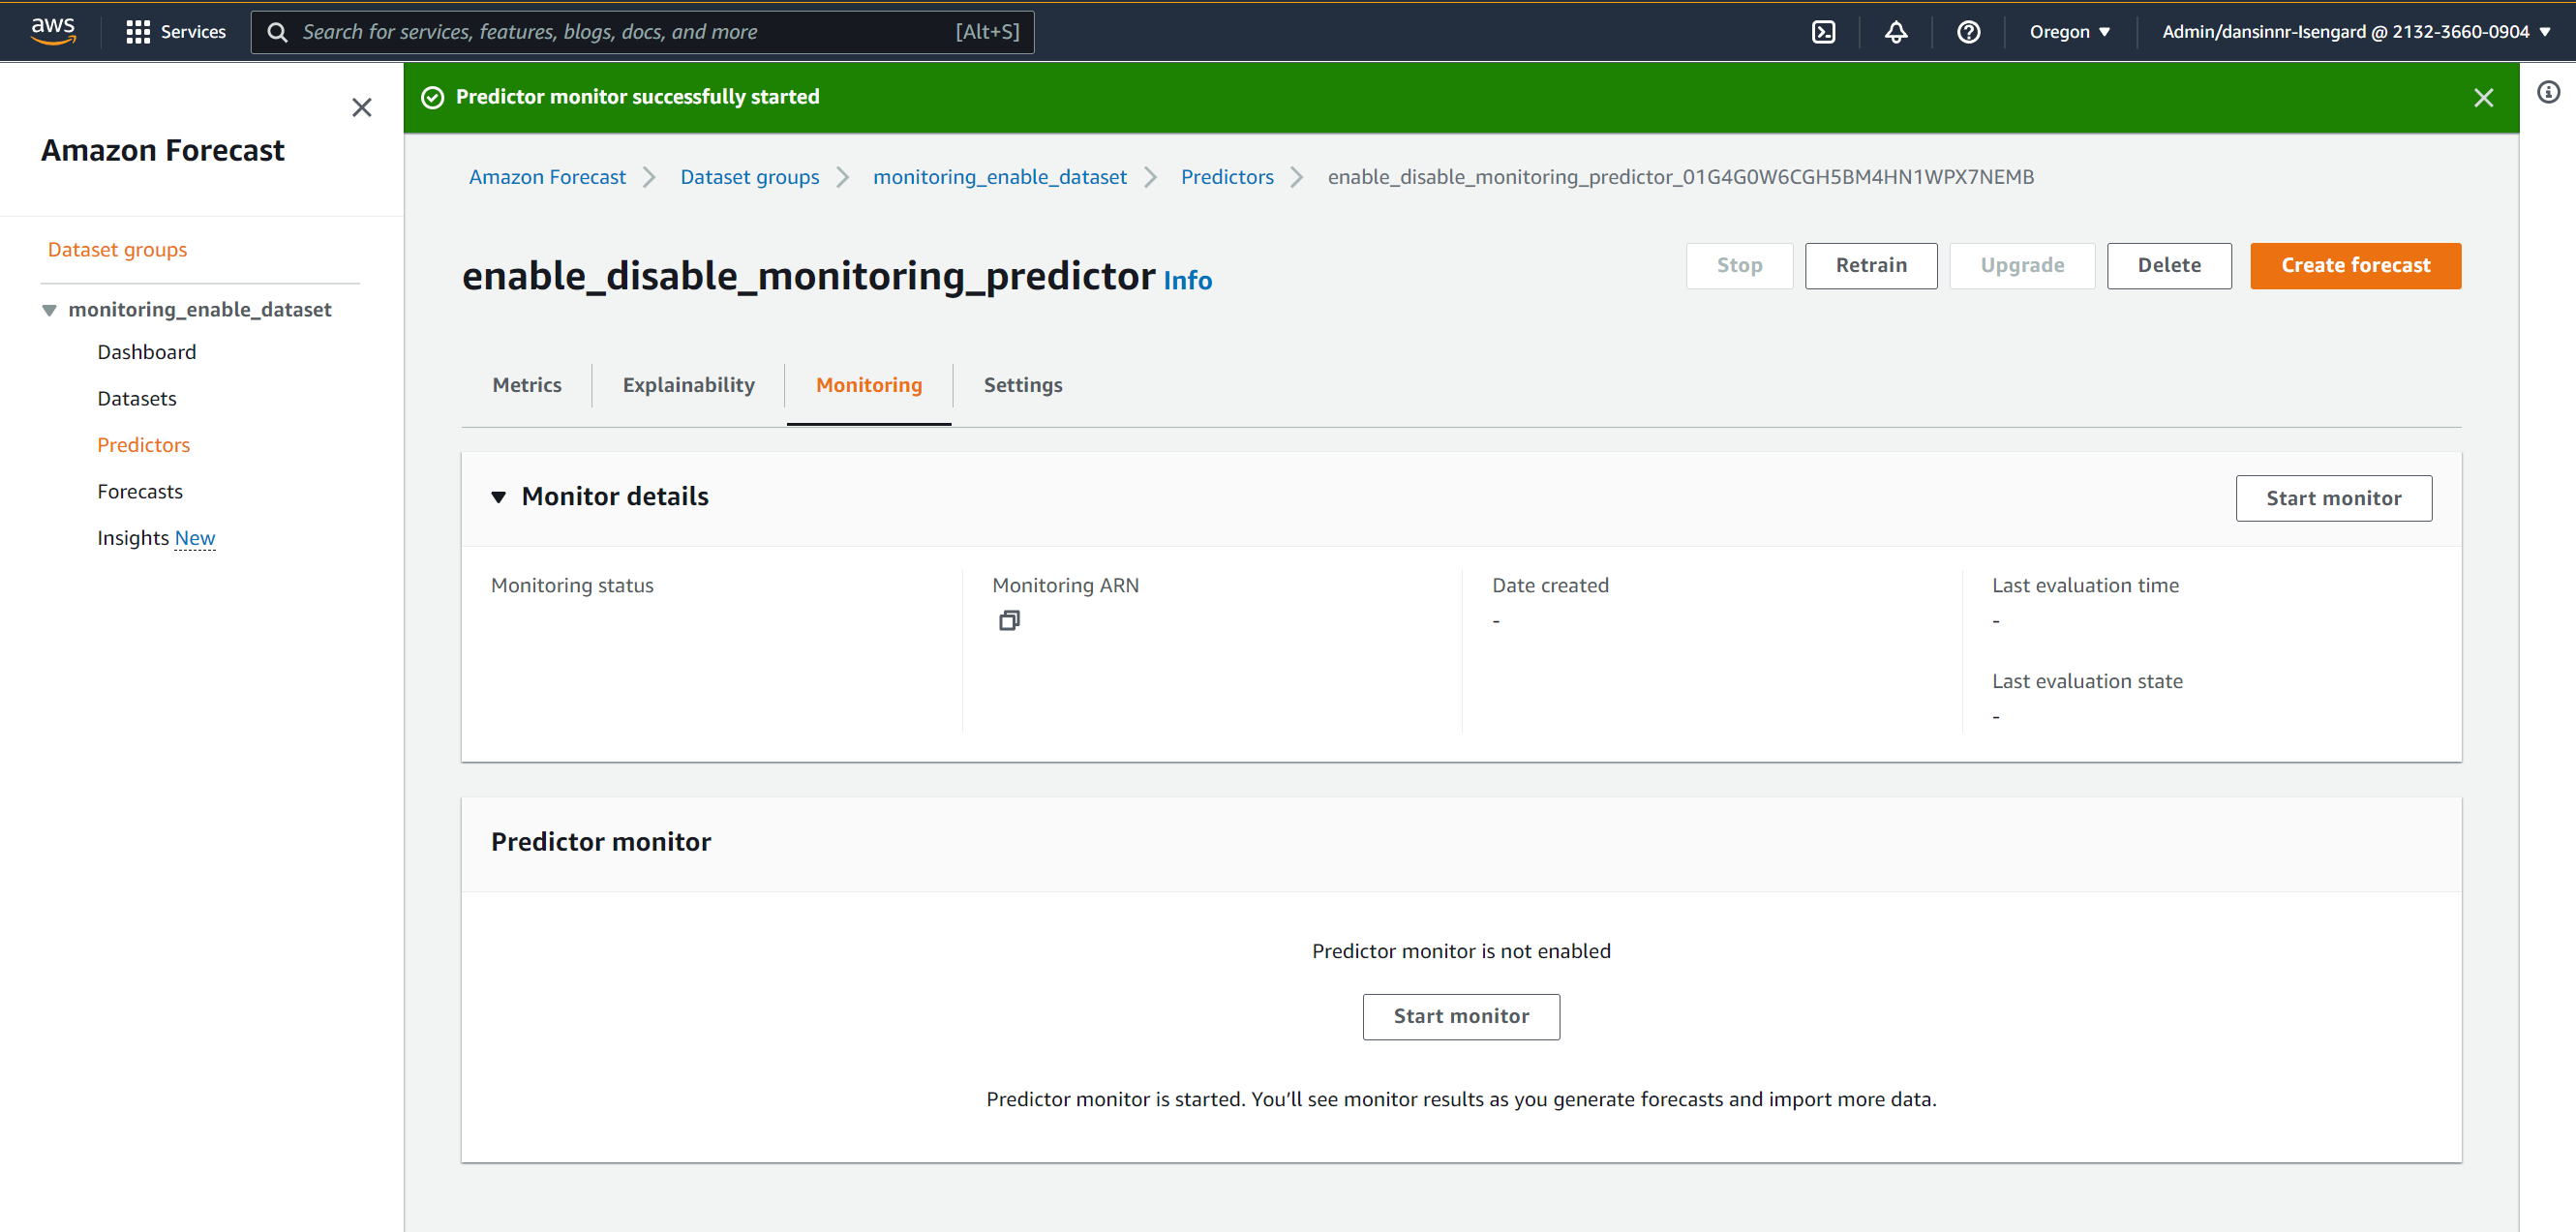
Task: Open the info panel circle icon
Action: pyautogui.click(x=2548, y=92)
